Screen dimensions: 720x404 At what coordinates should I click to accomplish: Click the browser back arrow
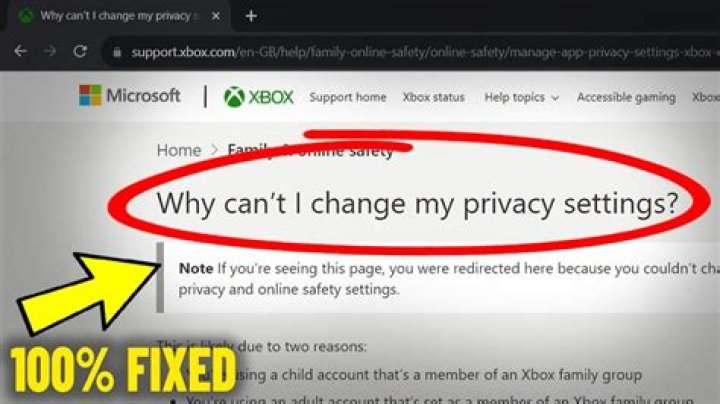(20, 51)
